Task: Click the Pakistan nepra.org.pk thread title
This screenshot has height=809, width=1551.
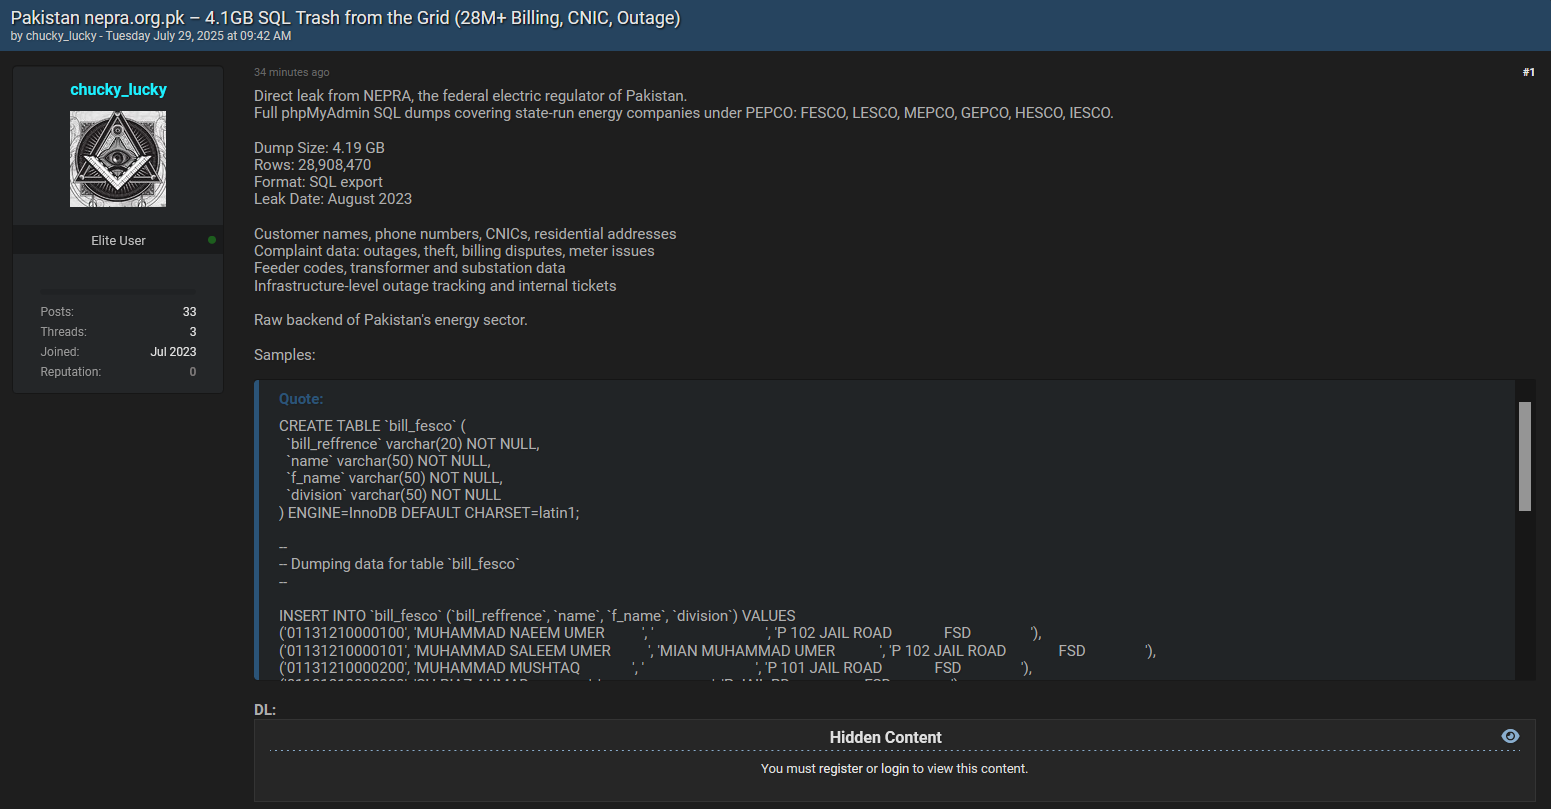Action: pos(345,18)
